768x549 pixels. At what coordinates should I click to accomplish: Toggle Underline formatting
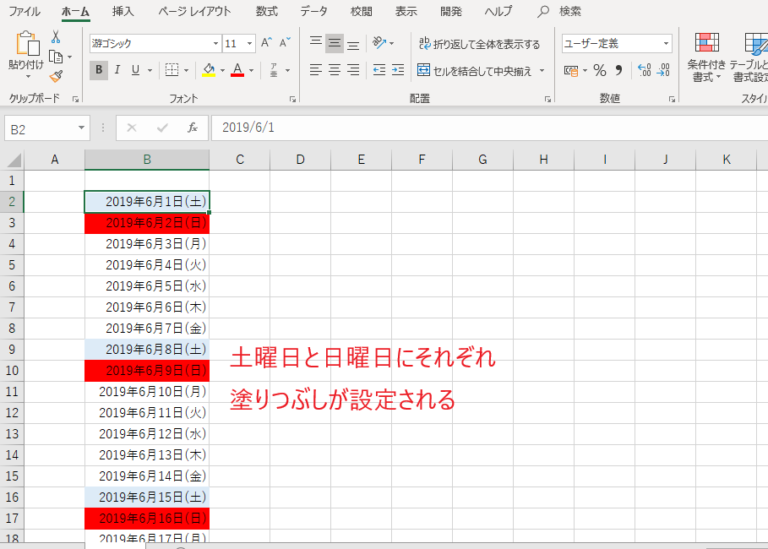click(x=136, y=70)
